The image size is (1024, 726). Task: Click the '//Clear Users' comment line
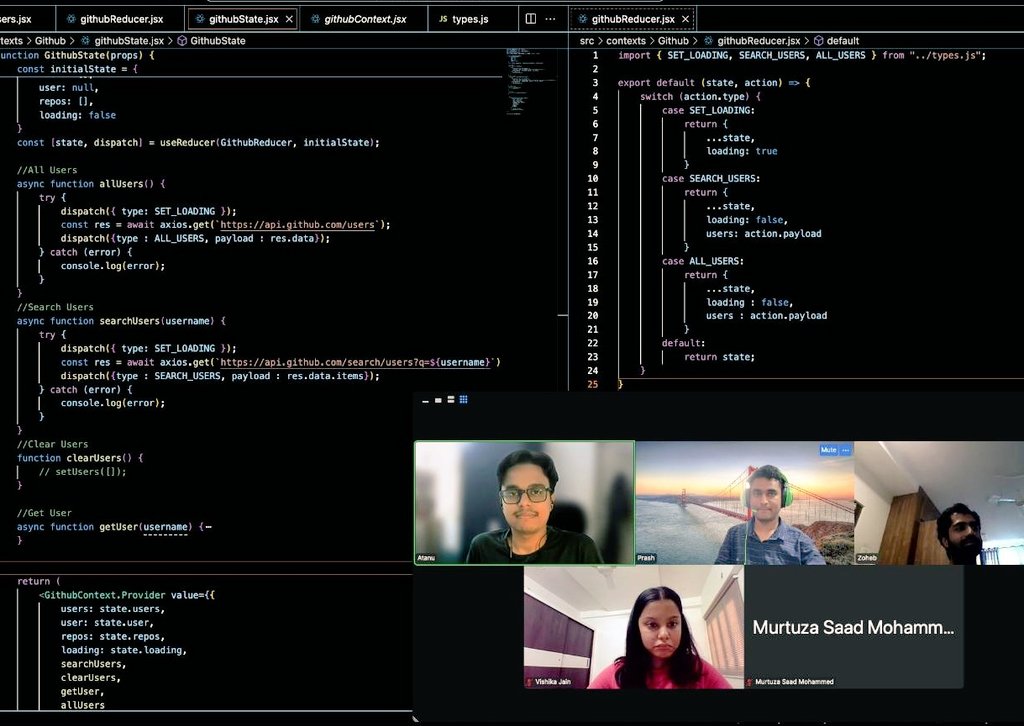click(52, 444)
